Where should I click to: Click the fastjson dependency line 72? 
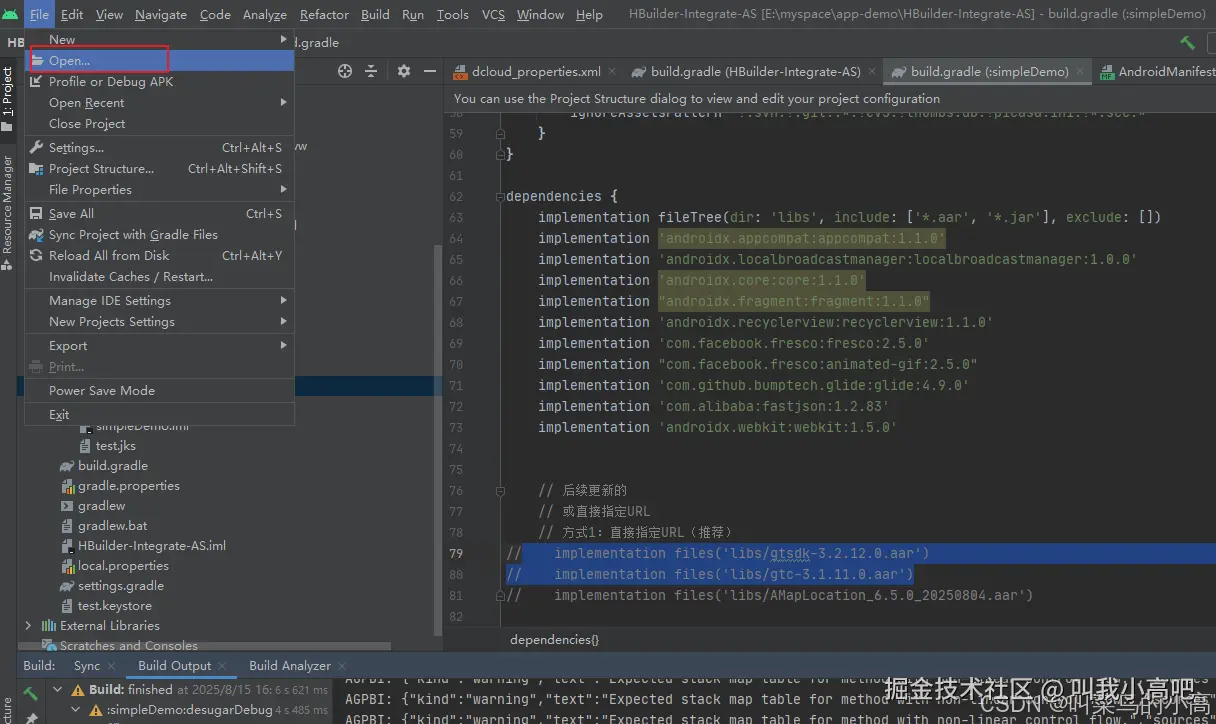point(714,406)
